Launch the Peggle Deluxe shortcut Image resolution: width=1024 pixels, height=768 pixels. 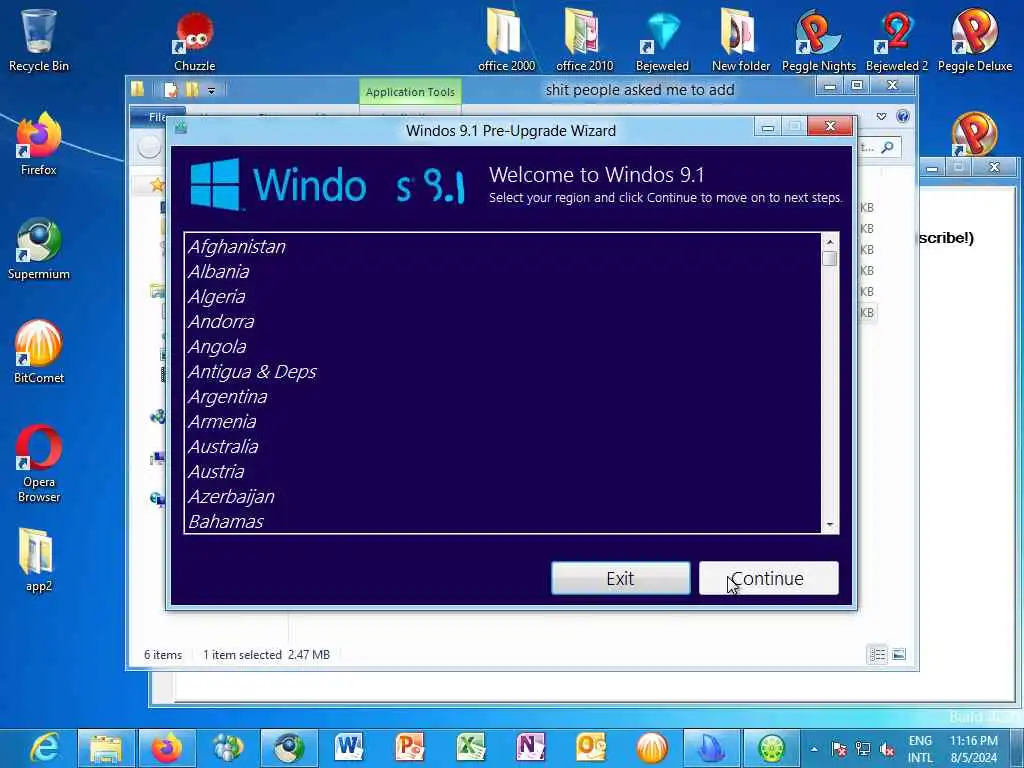(974, 40)
